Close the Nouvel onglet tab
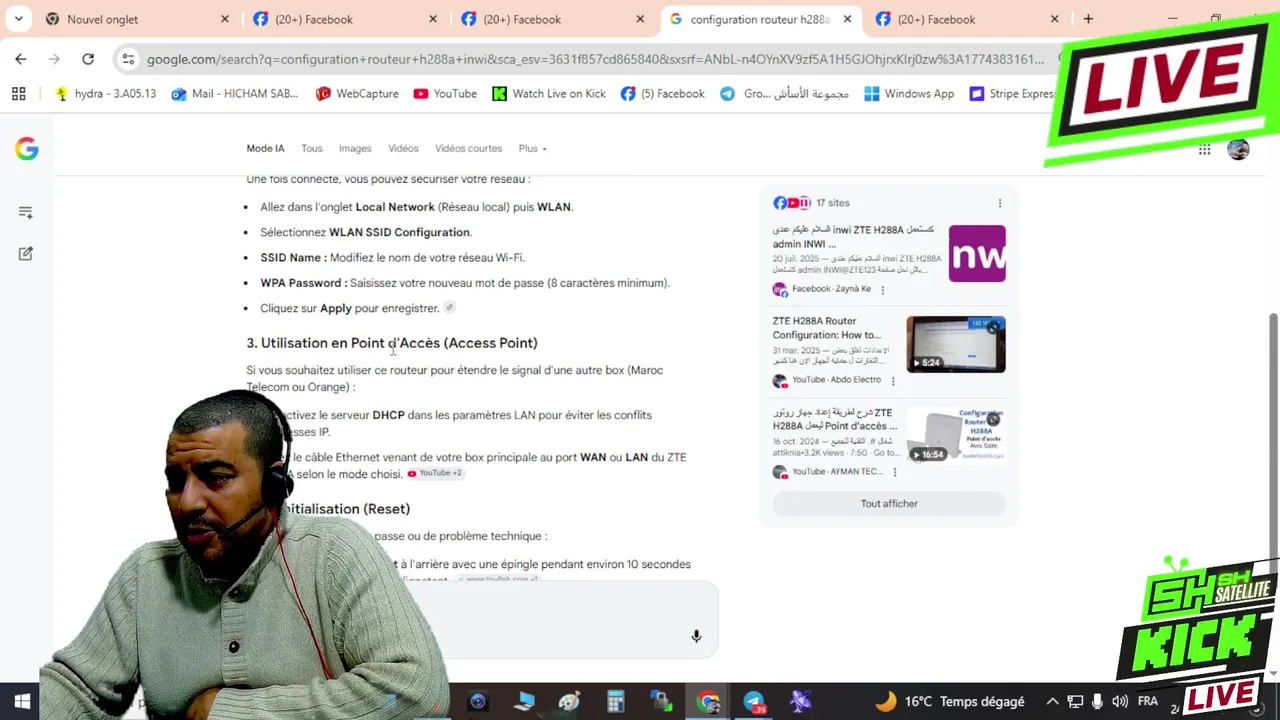This screenshot has height=720, width=1280. tap(225, 19)
